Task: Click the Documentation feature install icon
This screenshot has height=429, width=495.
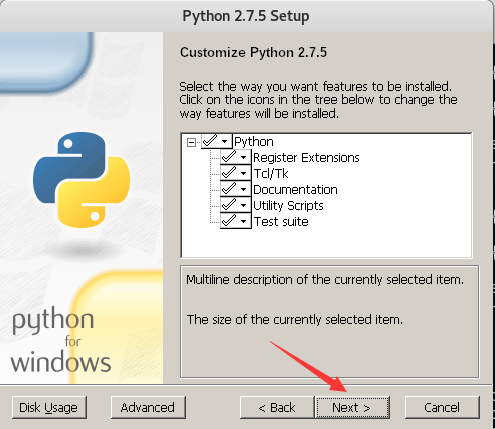Action: click(x=235, y=189)
